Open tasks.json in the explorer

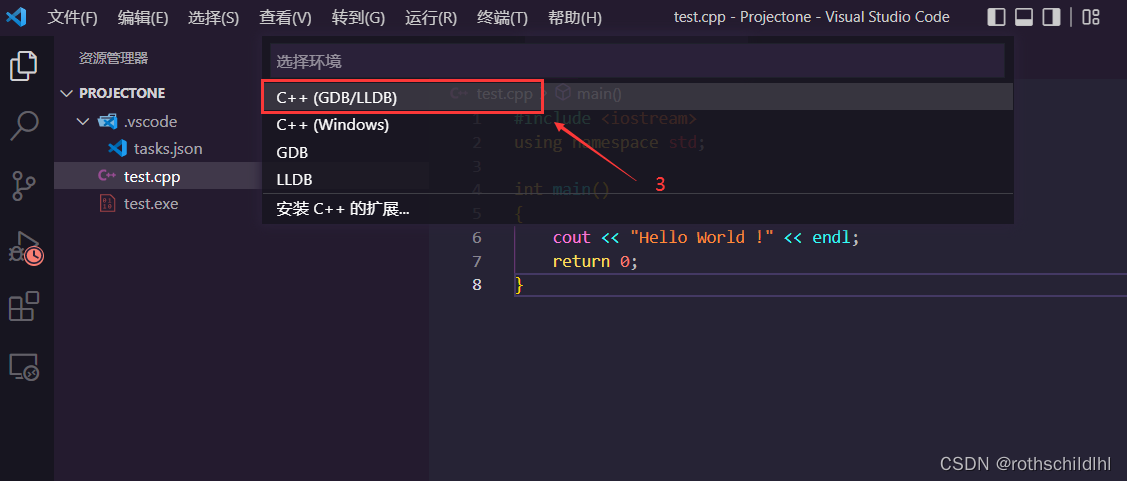[x=167, y=149]
